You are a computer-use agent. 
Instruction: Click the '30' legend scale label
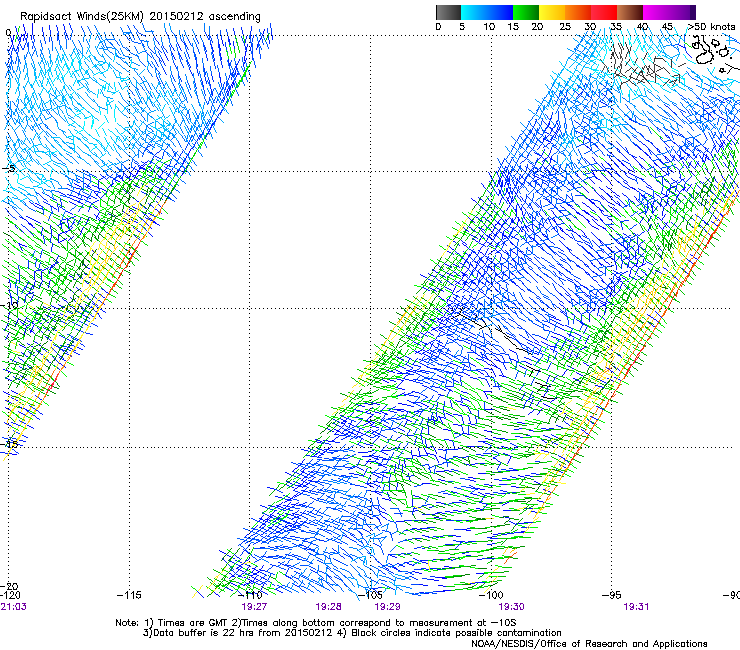[590, 26]
